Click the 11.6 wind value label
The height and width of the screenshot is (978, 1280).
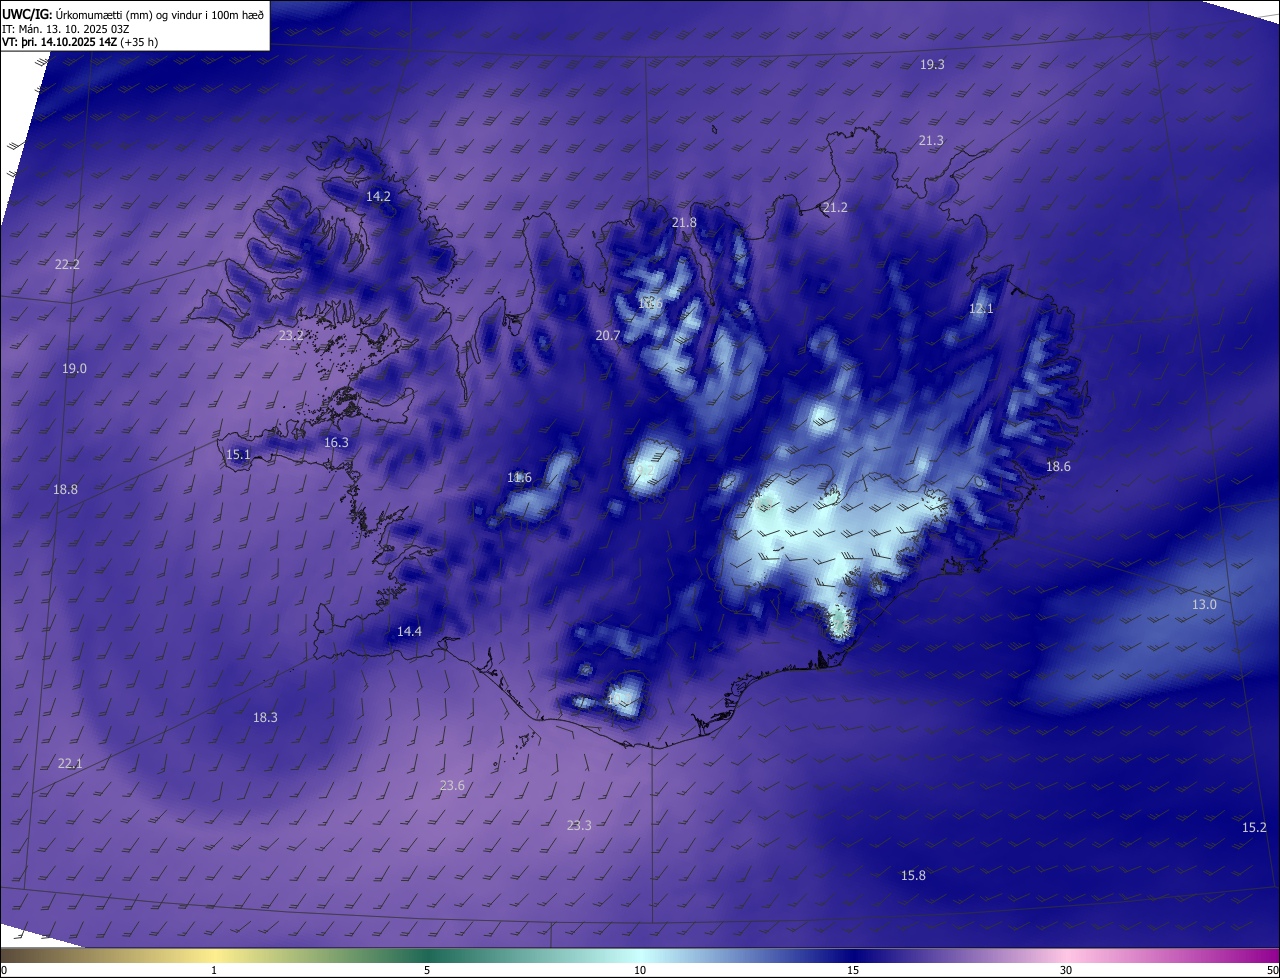[519, 478]
